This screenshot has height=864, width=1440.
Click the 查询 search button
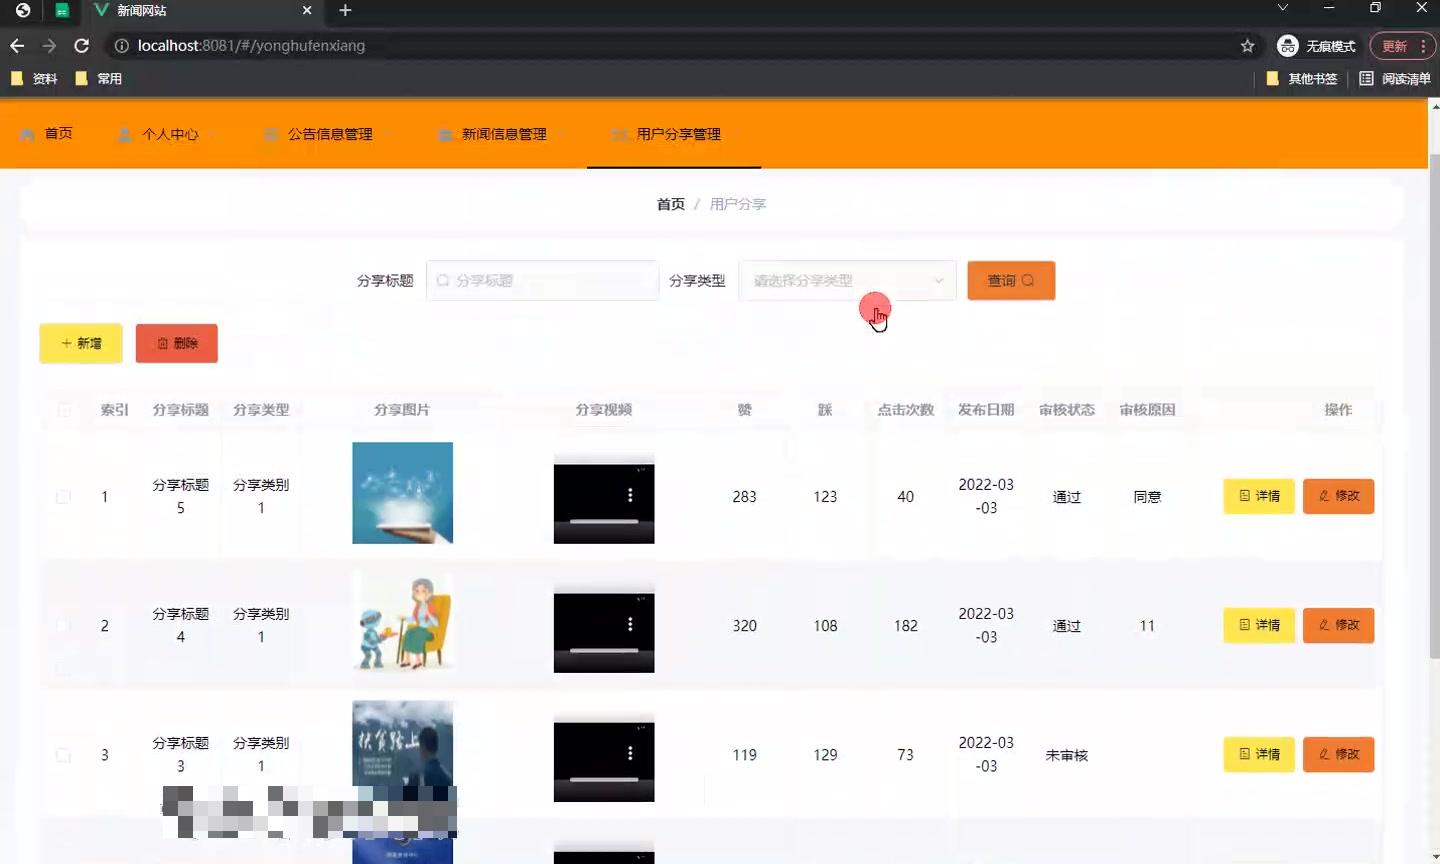(1011, 281)
